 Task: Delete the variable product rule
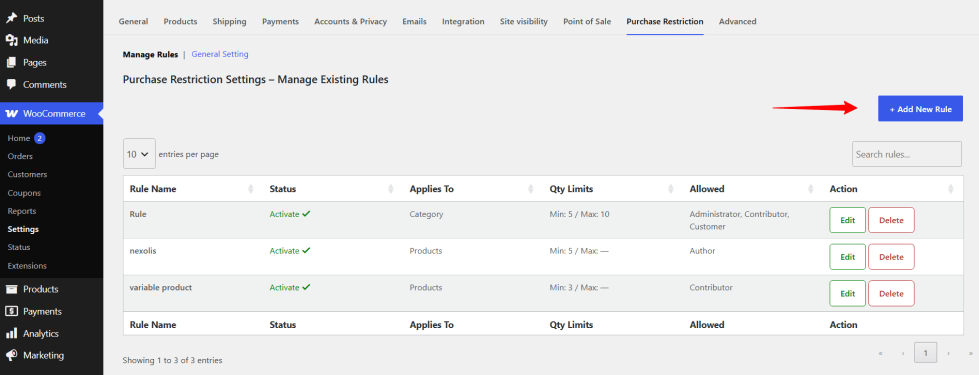coord(891,293)
